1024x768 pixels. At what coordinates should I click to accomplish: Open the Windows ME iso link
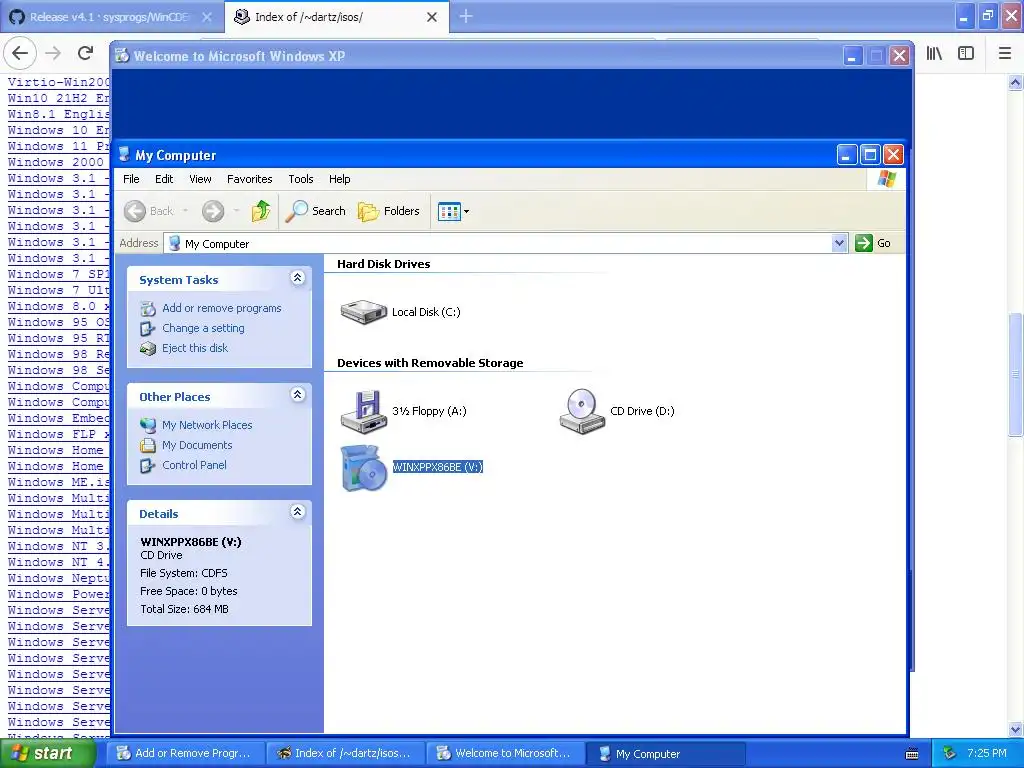pos(59,482)
